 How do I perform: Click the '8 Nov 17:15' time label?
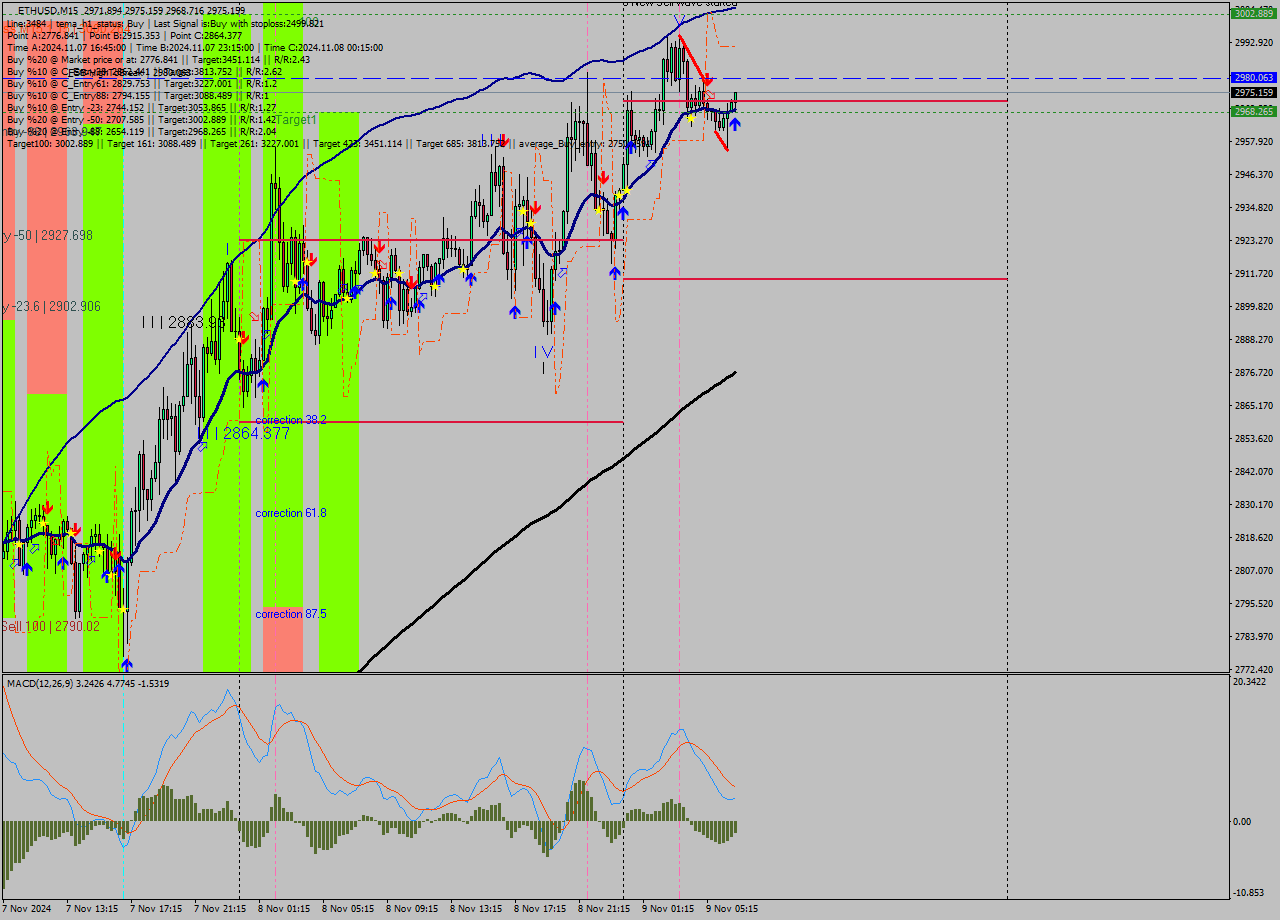click(540, 909)
